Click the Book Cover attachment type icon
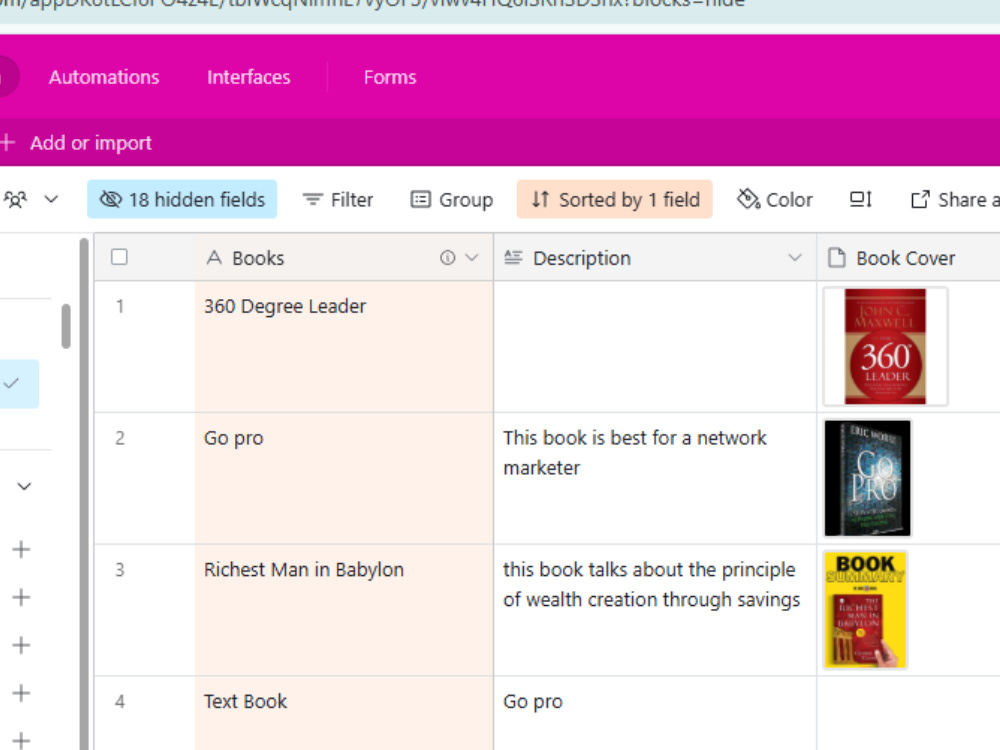Screen dimensions: 1000x750 click(836, 258)
